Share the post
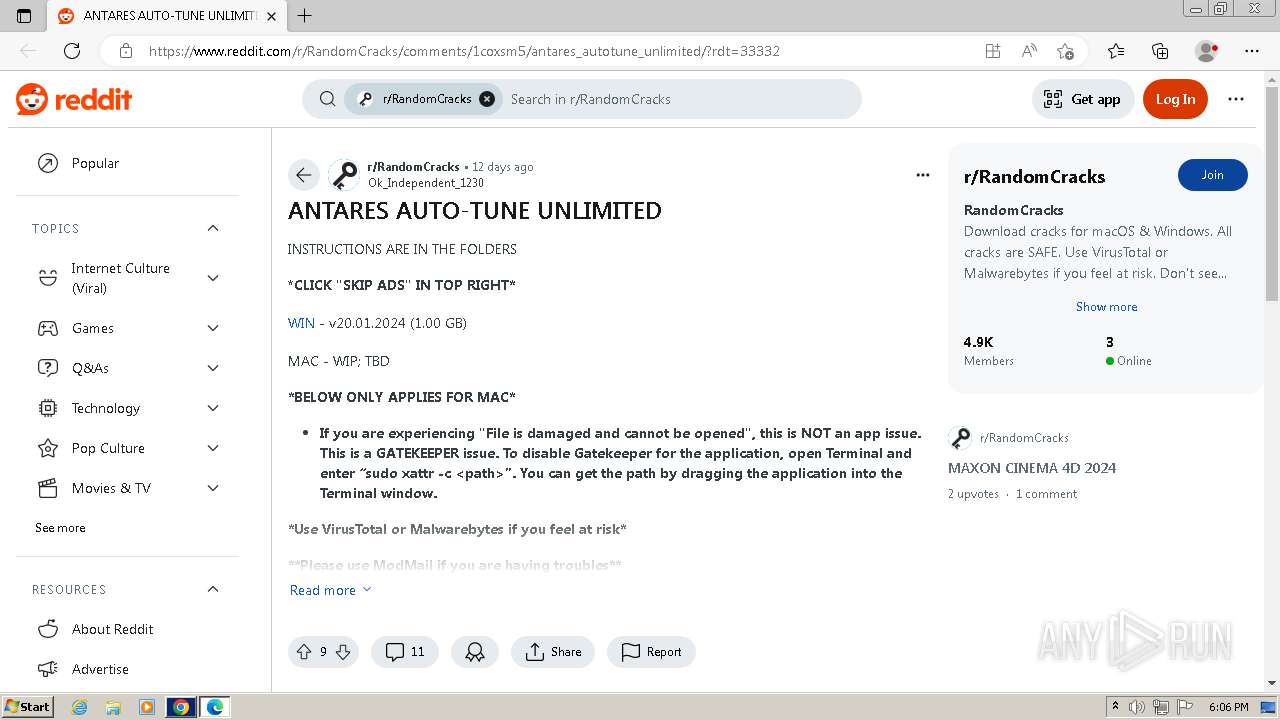 (553, 652)
